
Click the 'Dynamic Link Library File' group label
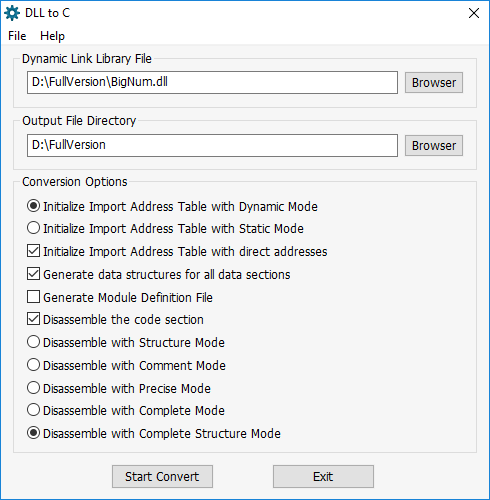[x=87, y=59]
